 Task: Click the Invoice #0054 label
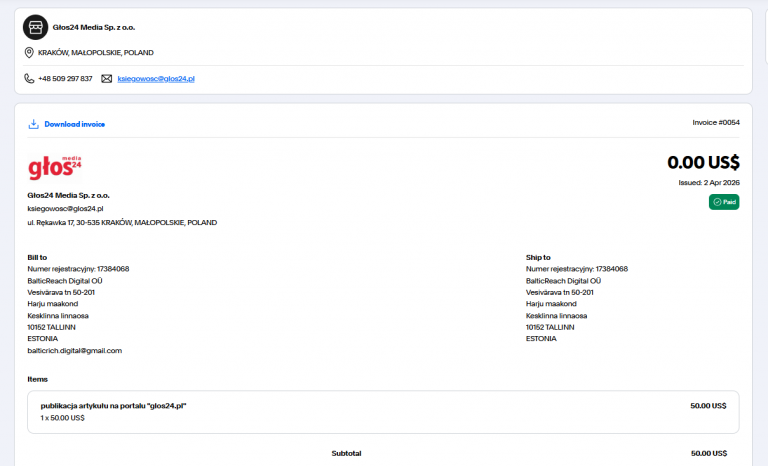[716, 123]
